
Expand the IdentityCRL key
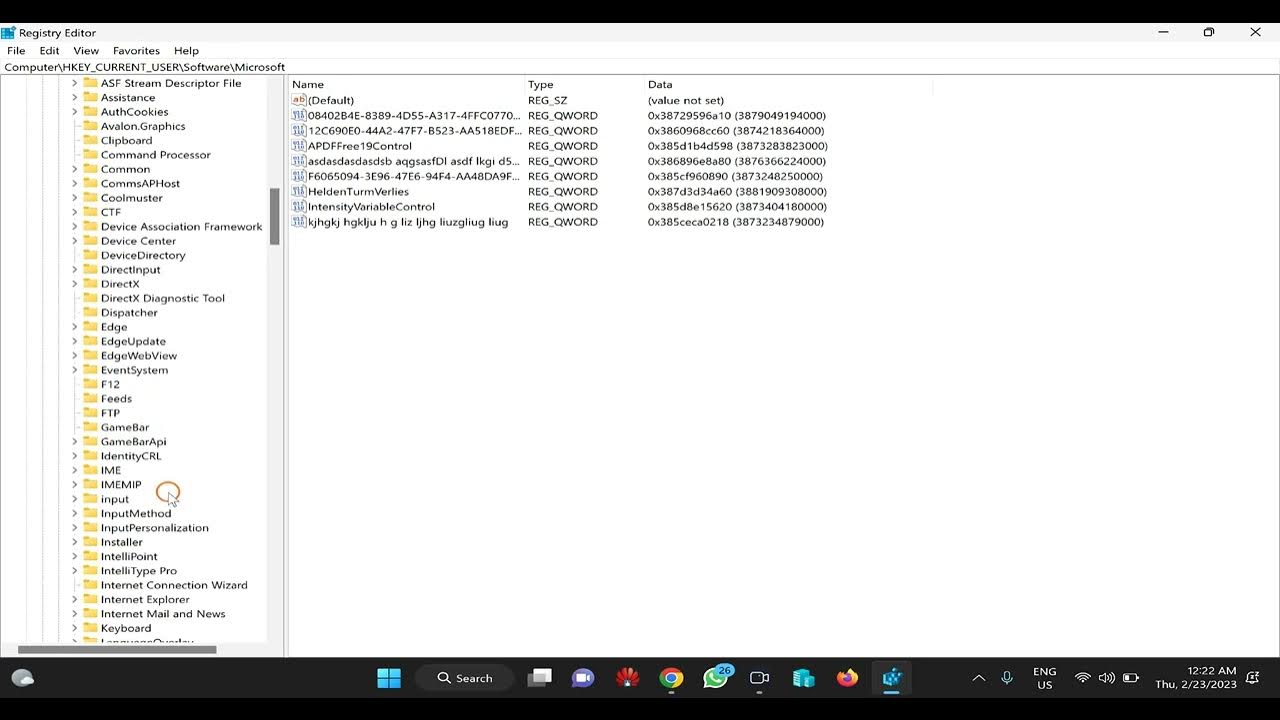click(x=74, y=456)
